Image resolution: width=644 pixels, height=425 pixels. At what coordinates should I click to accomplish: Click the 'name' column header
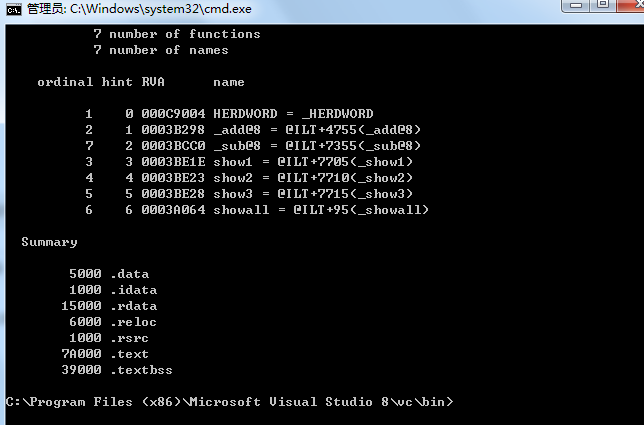click(229, 82)
